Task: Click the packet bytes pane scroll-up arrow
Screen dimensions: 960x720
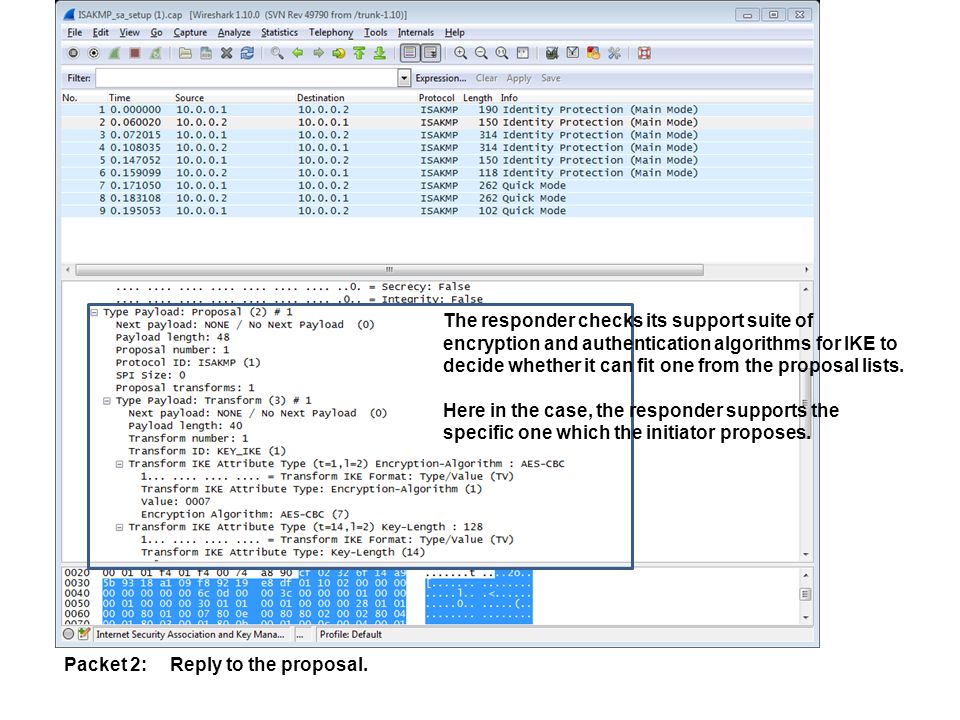Action: [x=806, y=576]
